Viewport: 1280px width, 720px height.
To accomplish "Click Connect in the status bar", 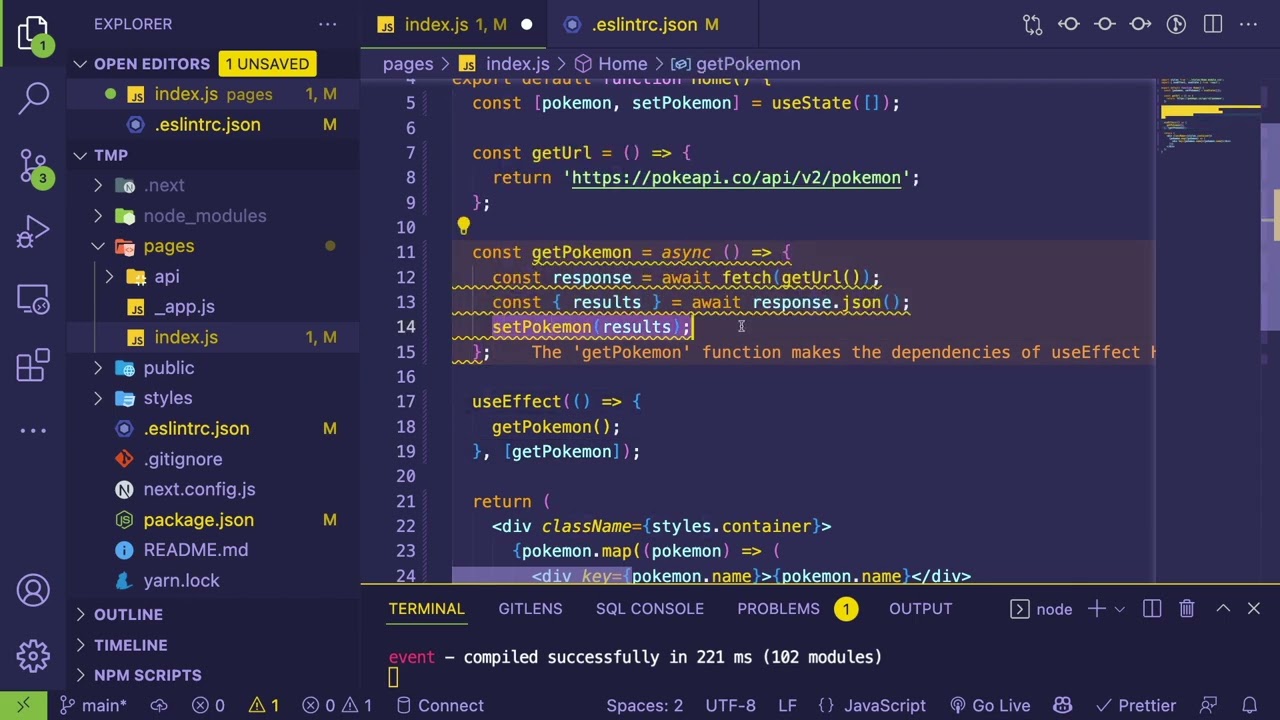I will point(440,705).
